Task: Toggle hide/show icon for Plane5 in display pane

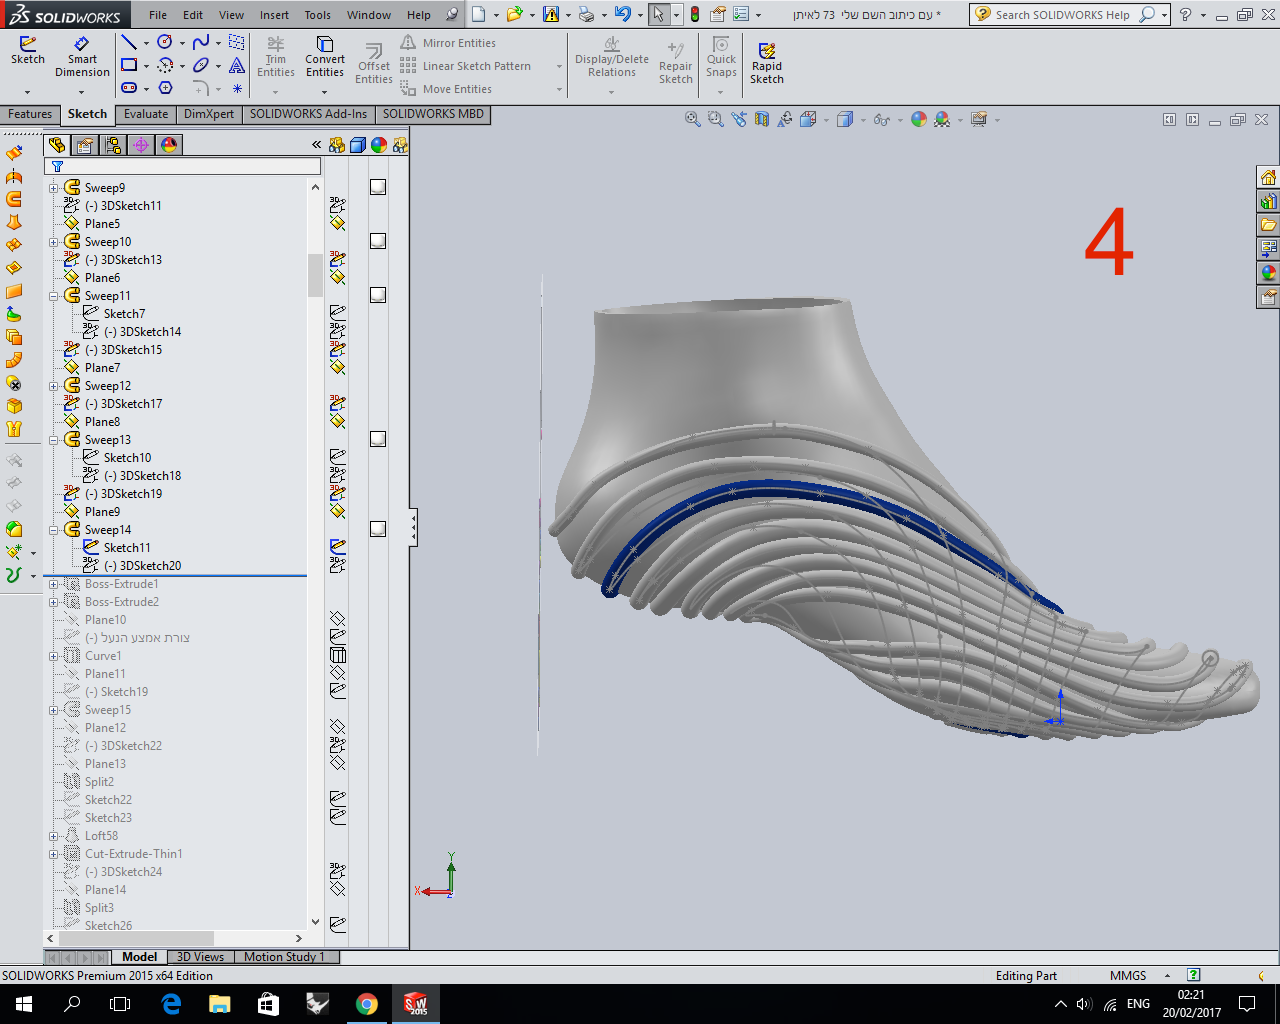Action: (x=338, y=223)
